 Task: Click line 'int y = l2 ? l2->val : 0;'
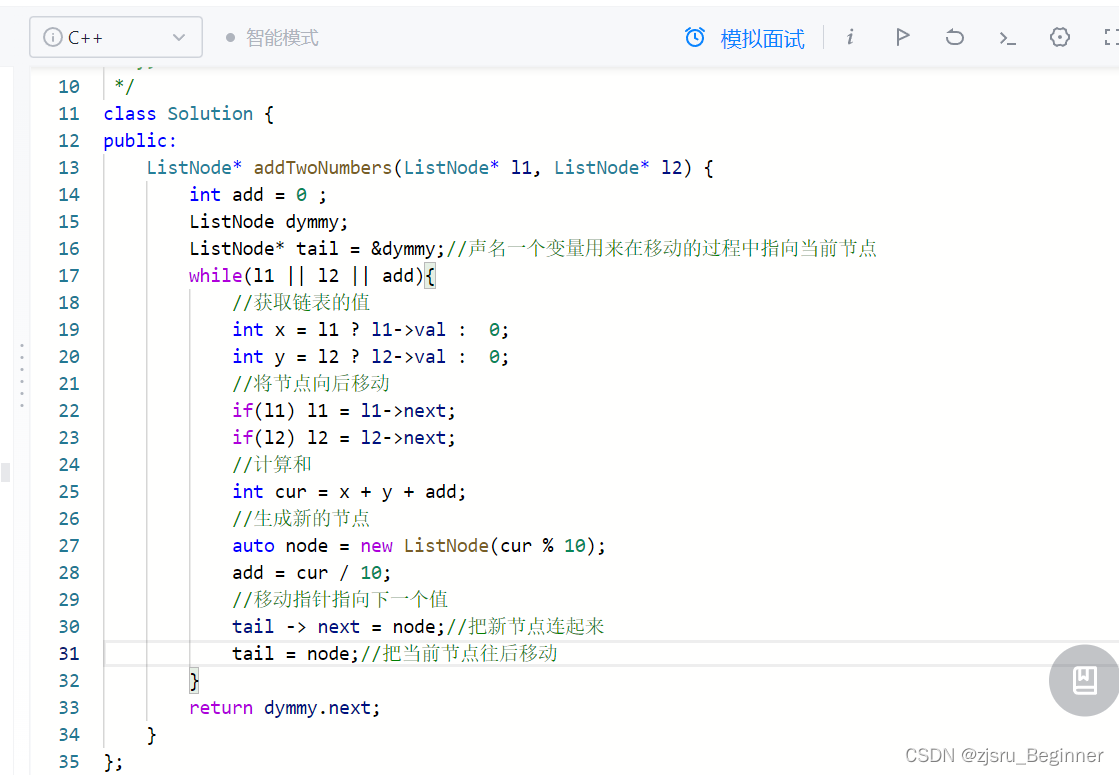point(370,357)
